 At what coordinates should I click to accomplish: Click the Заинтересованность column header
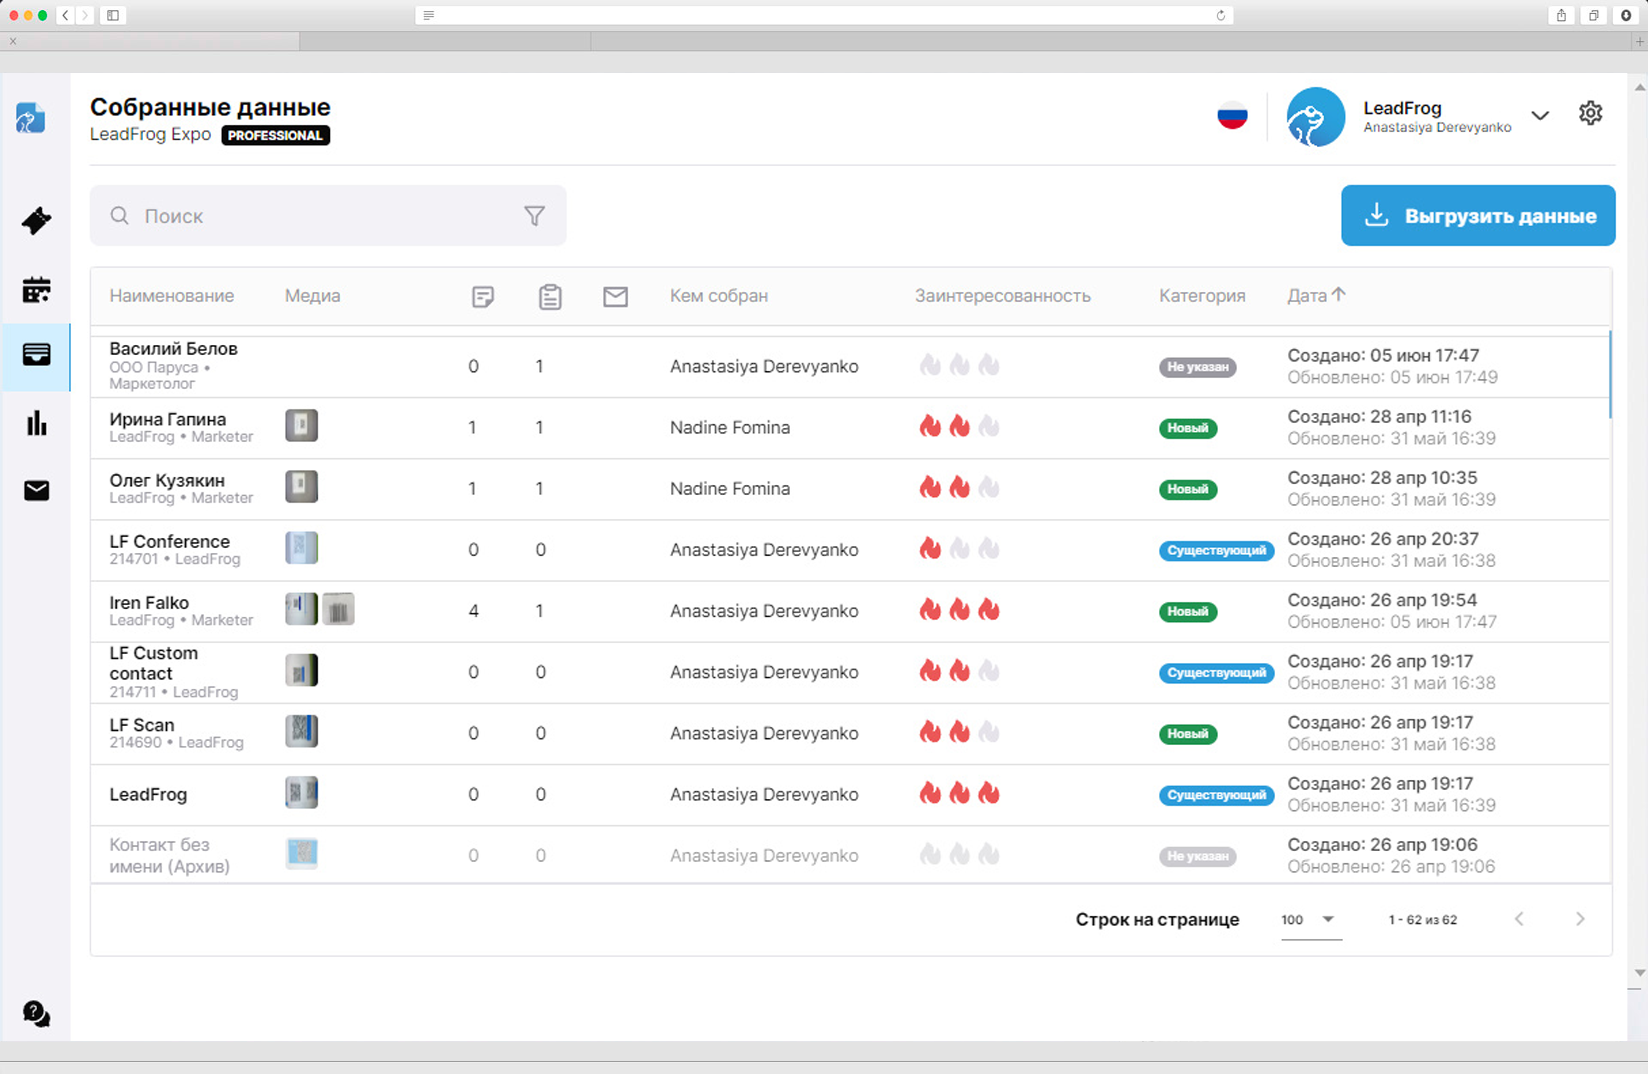[1002, 296]
